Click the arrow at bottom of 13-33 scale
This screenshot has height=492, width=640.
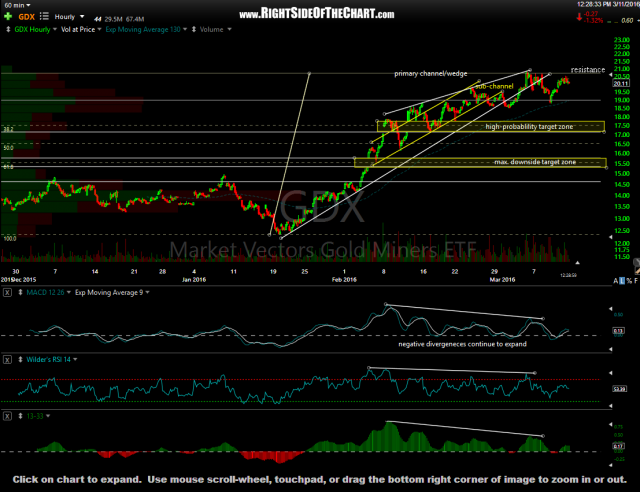click(611, 465)
